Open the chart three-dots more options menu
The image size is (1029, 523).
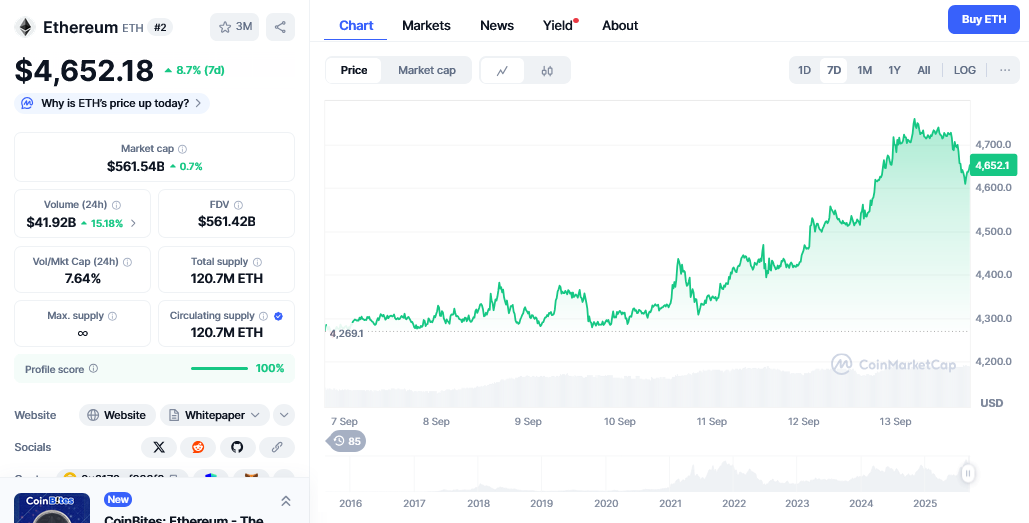pos(1005,70)
